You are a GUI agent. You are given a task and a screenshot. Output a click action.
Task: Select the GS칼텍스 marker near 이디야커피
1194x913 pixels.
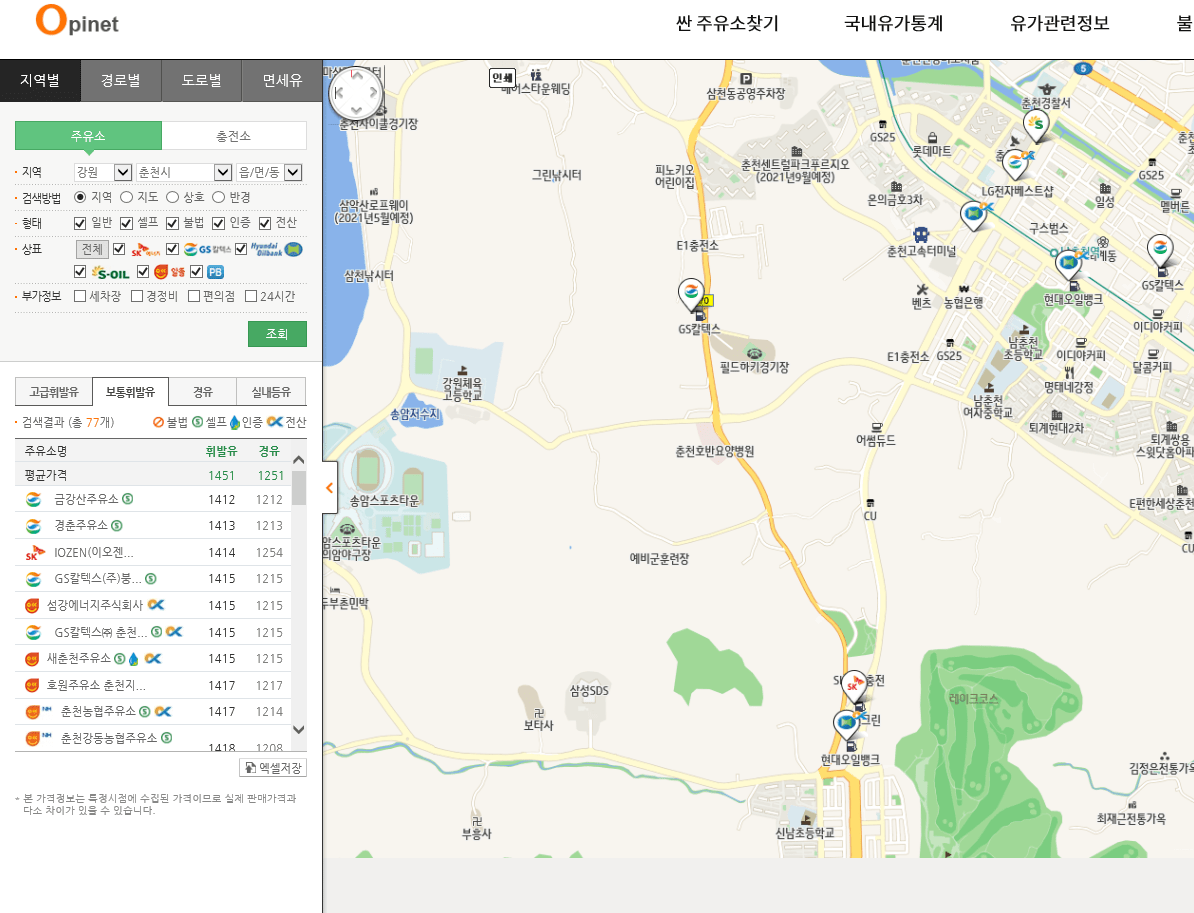[1160, 251]
